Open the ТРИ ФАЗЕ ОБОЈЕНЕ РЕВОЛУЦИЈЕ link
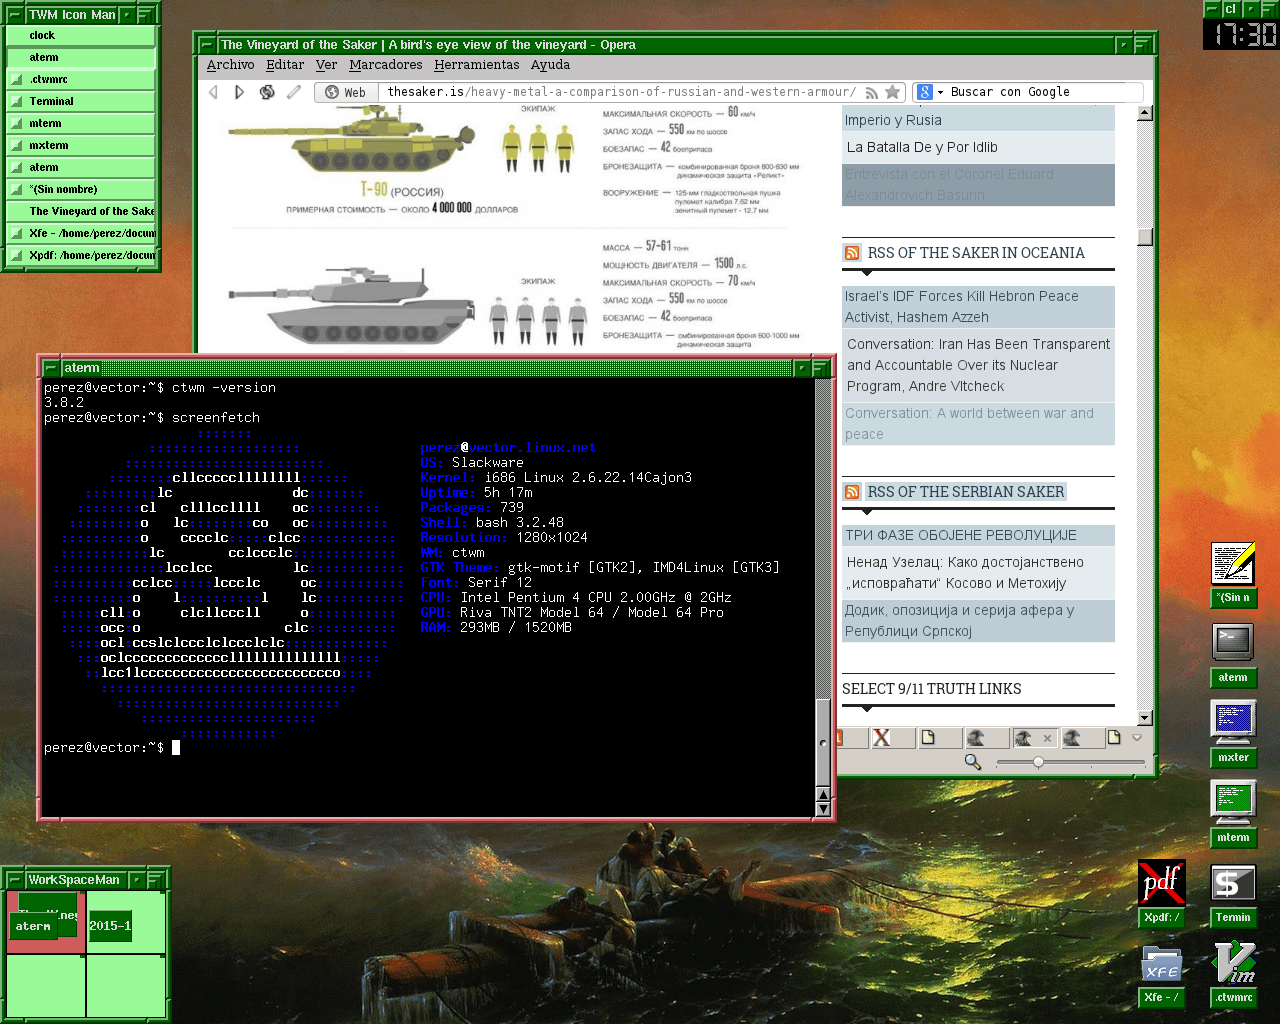Screen dimensions: 1280x1024 [961, 535]
